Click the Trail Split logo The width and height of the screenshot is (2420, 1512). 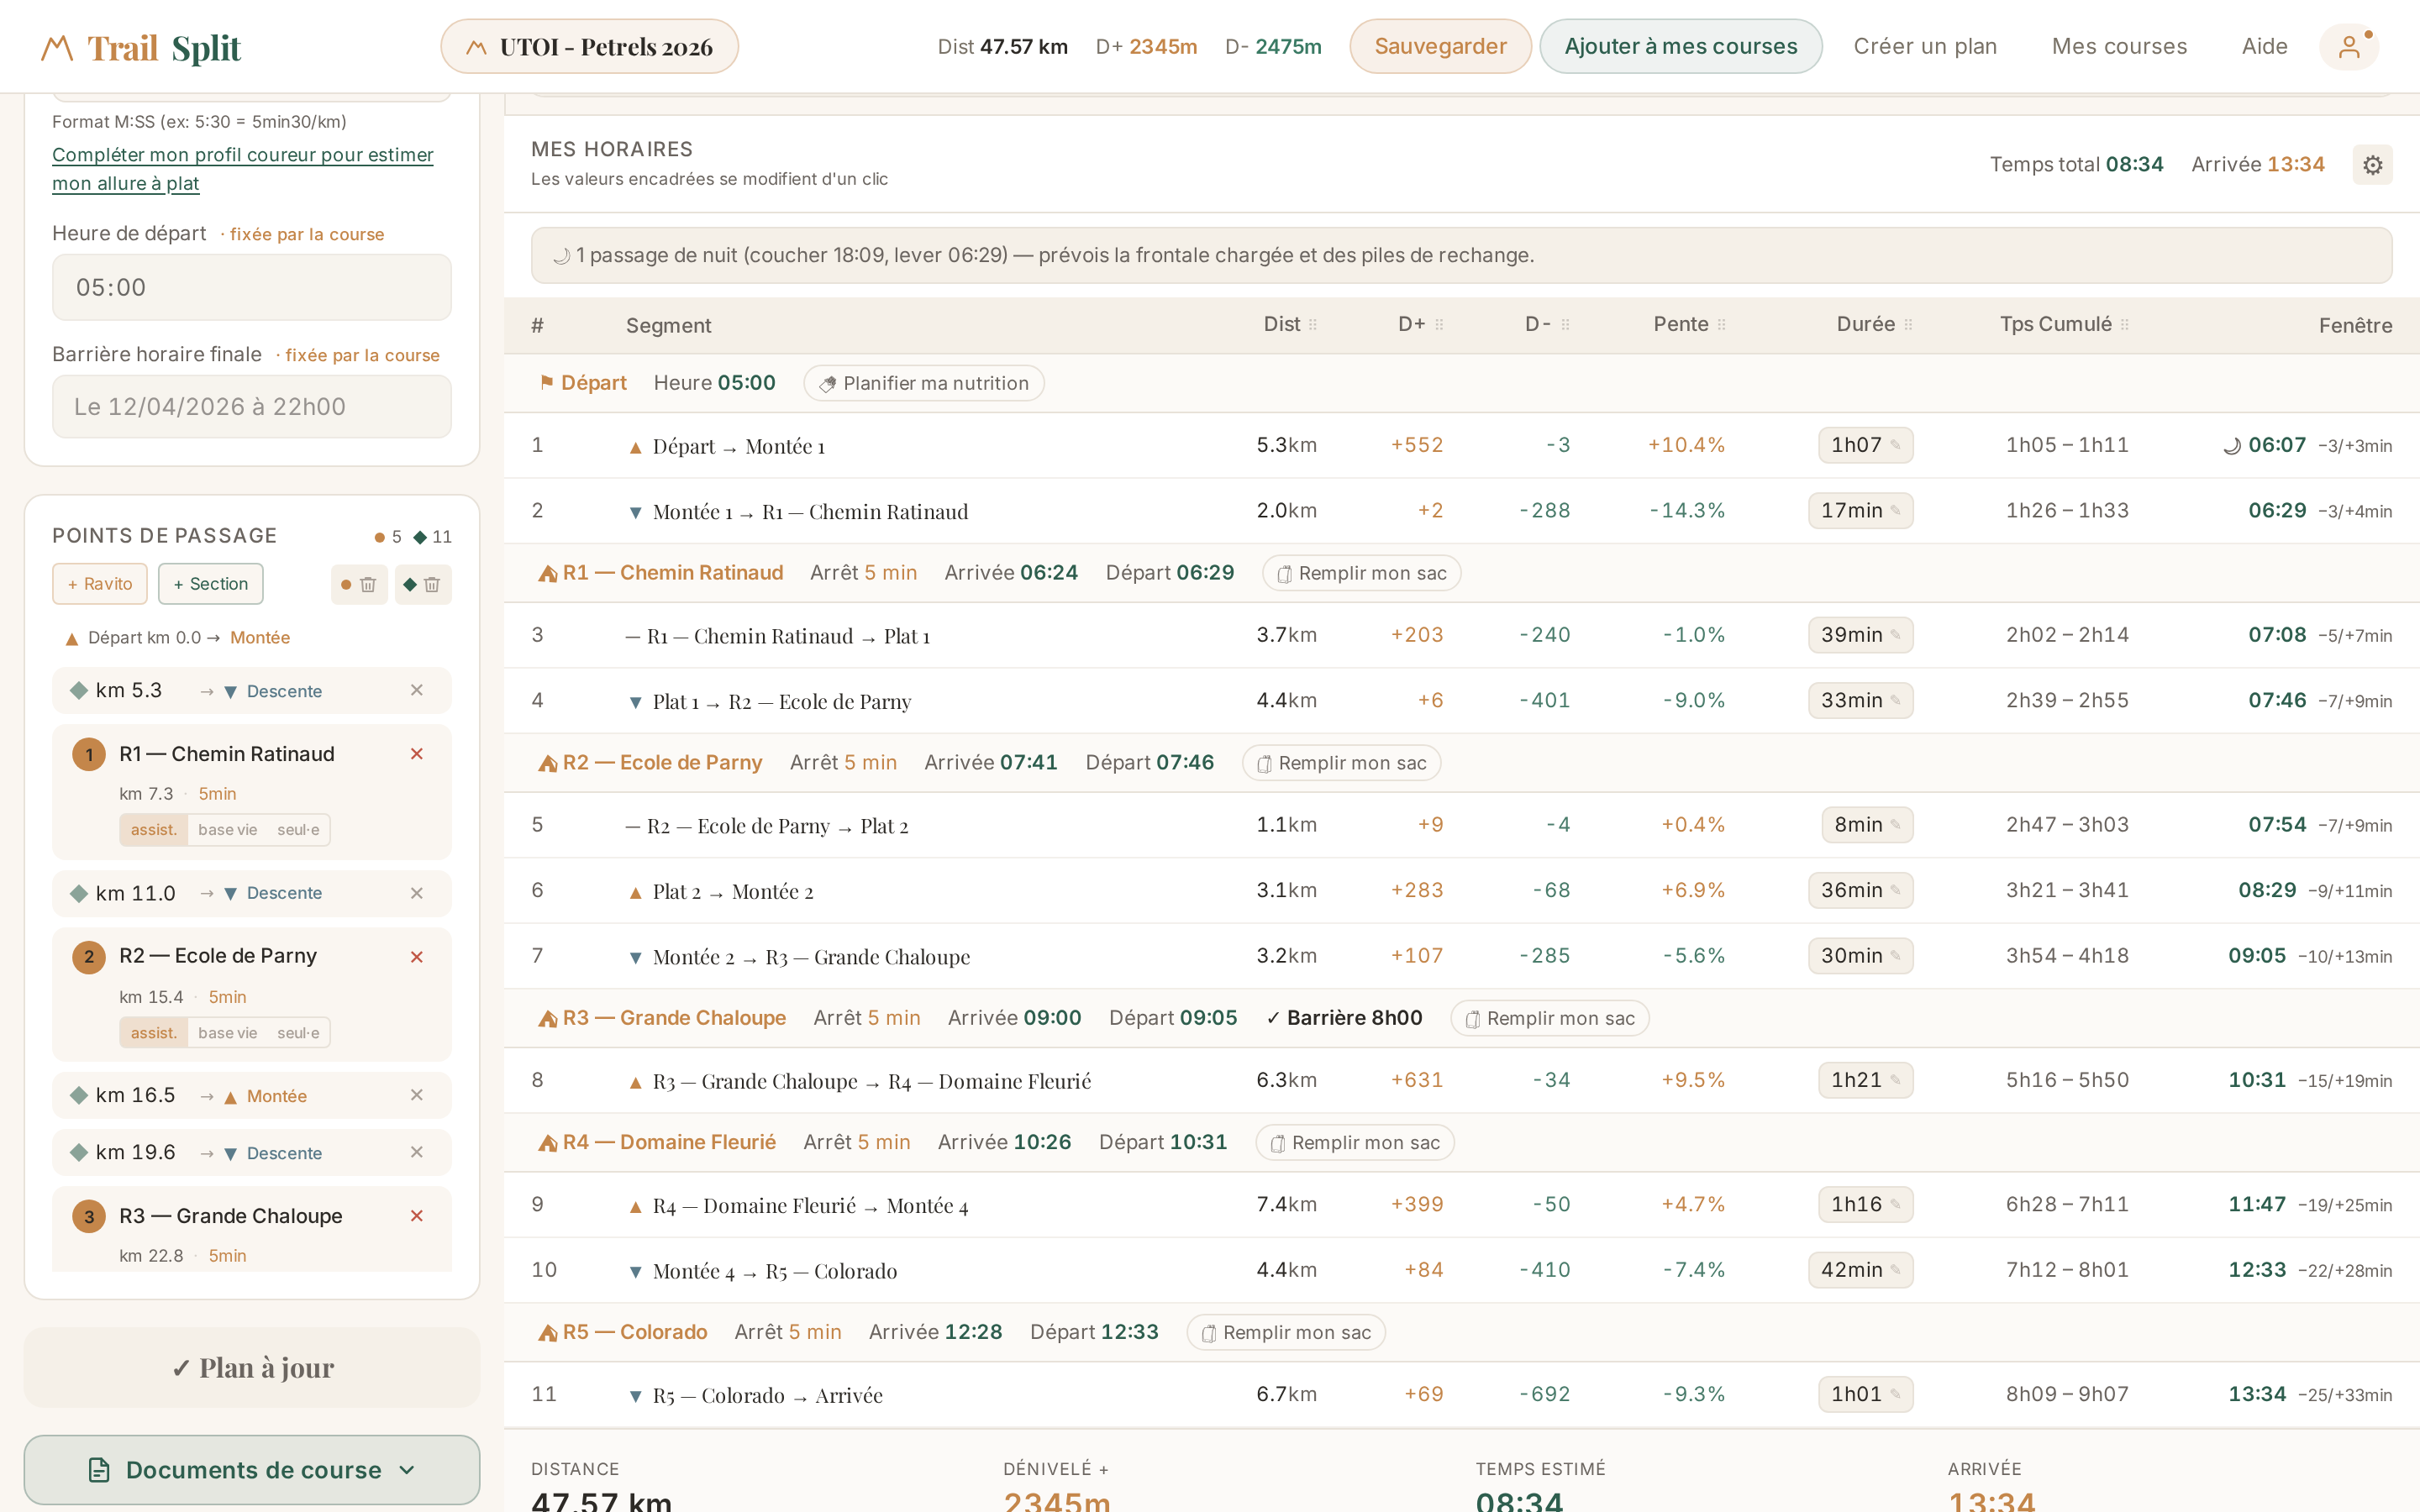tap(141, 47)
